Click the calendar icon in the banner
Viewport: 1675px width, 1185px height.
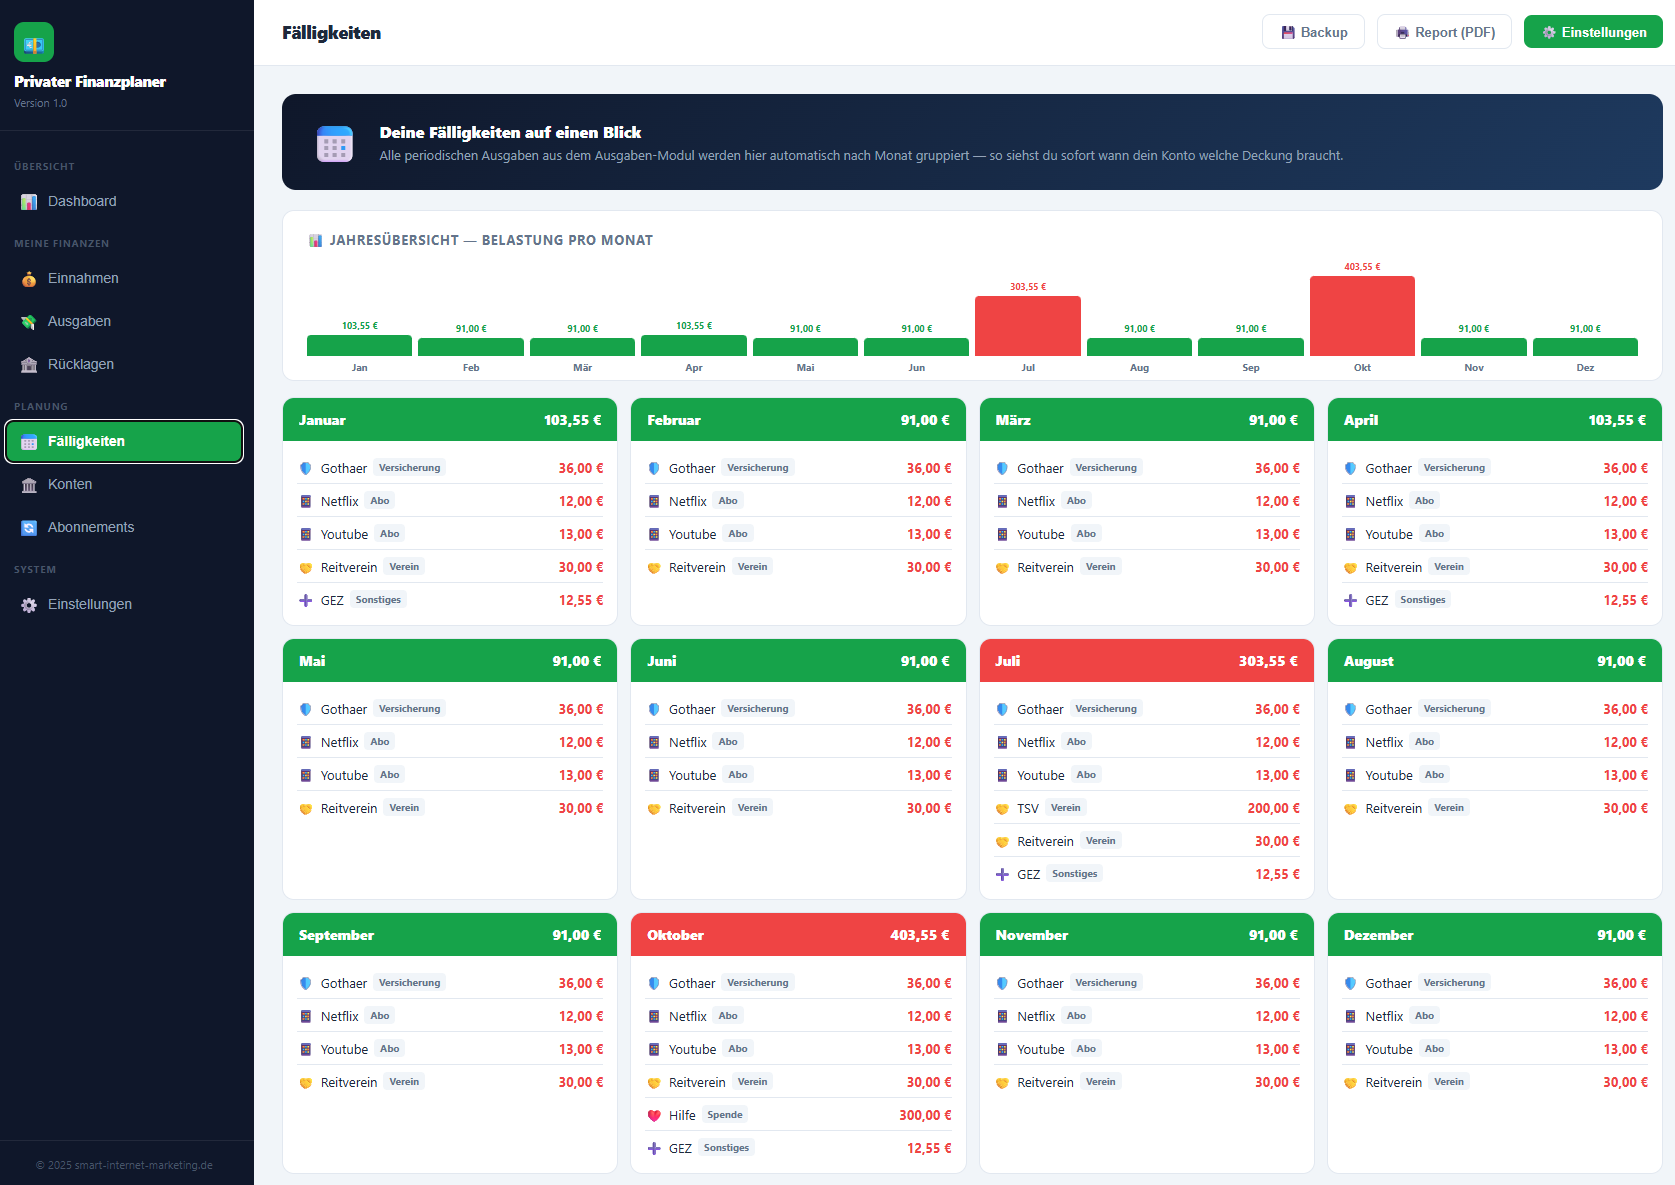point(335,144)
